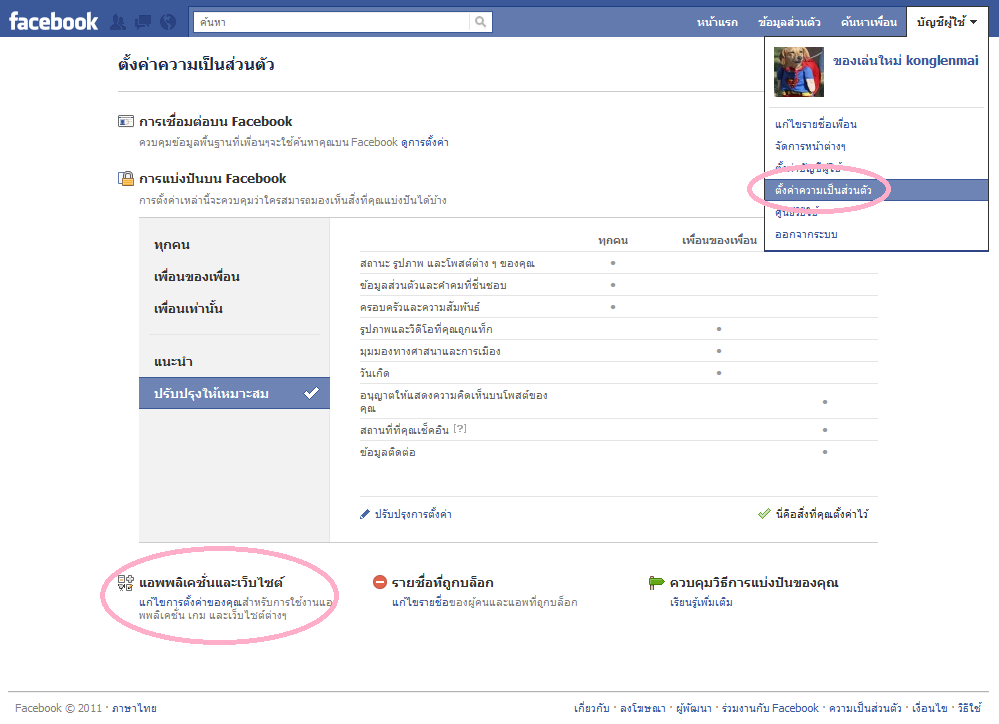This screenshot has height=724, width=999.
Task: Click the lock icon beside การแบ่งปันบน Facebook
Action: point(126,178)
